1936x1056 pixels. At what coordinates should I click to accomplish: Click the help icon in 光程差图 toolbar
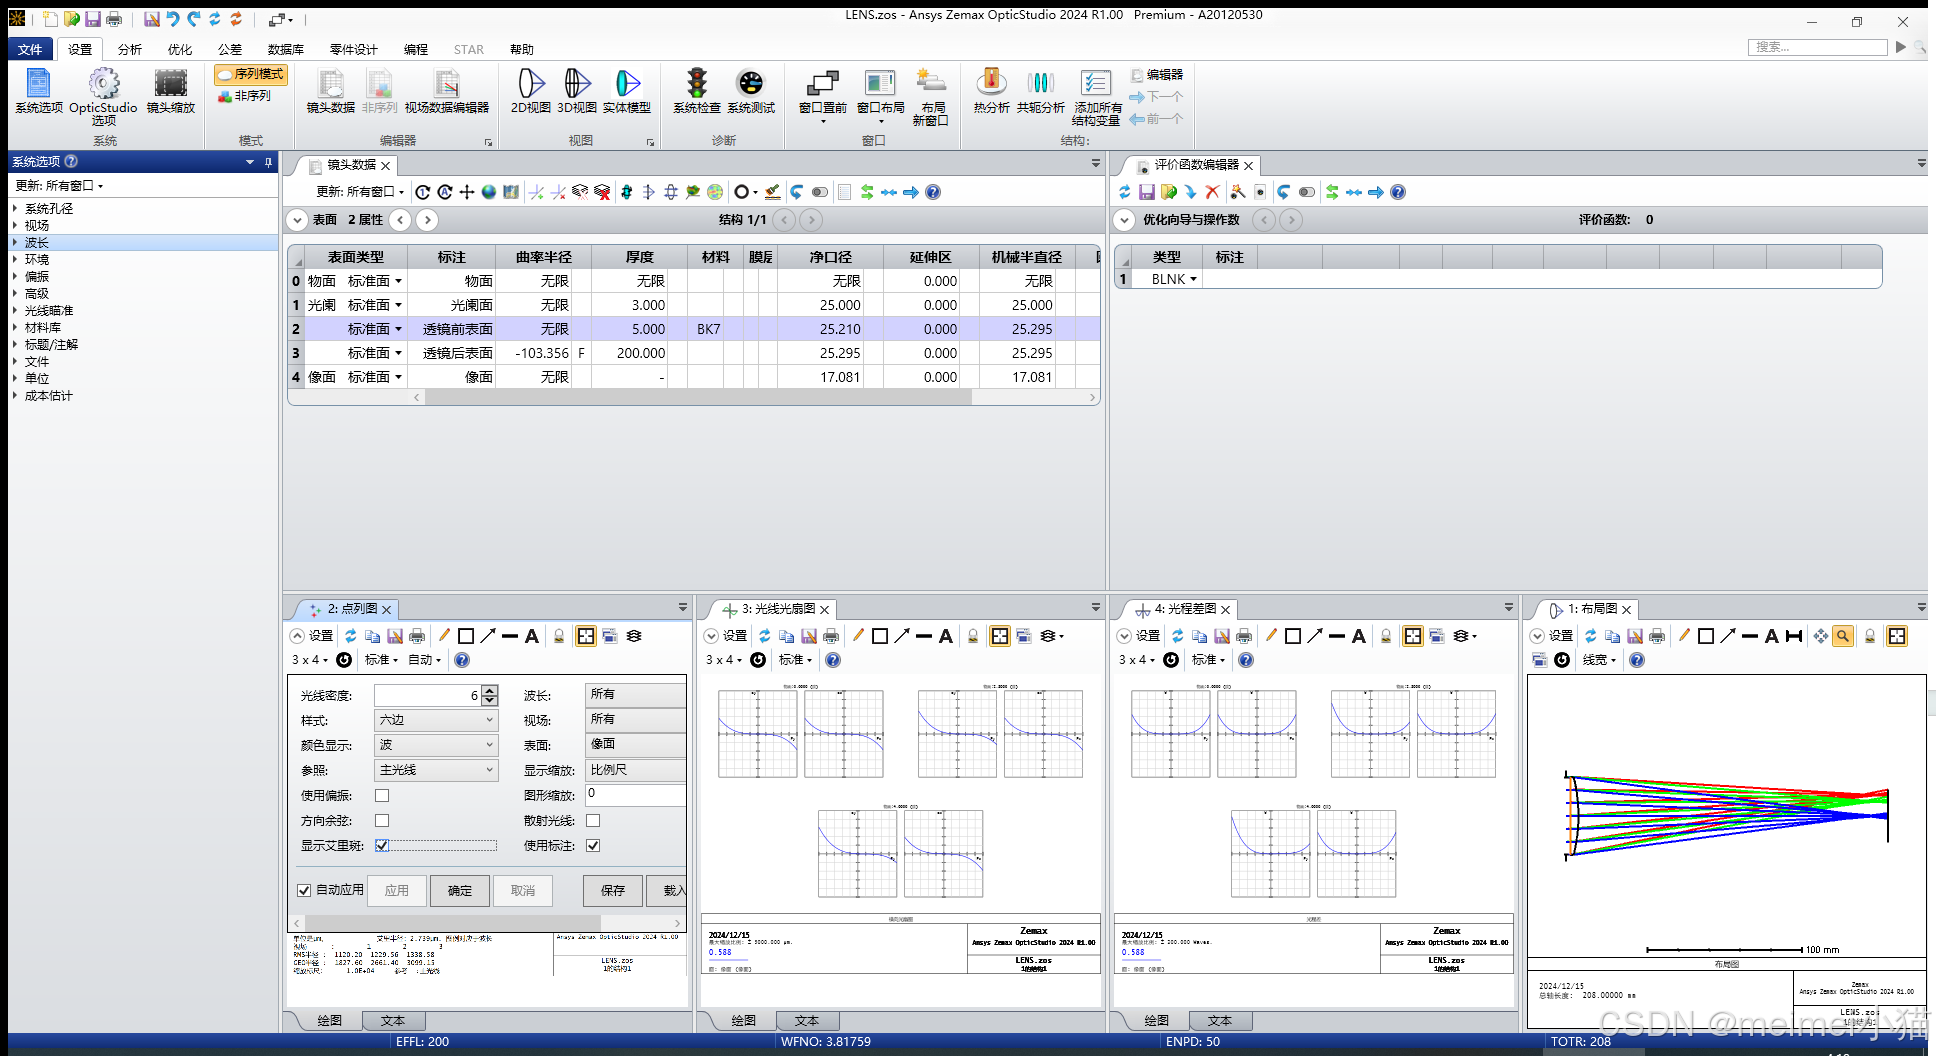[x=1246, y=660]
